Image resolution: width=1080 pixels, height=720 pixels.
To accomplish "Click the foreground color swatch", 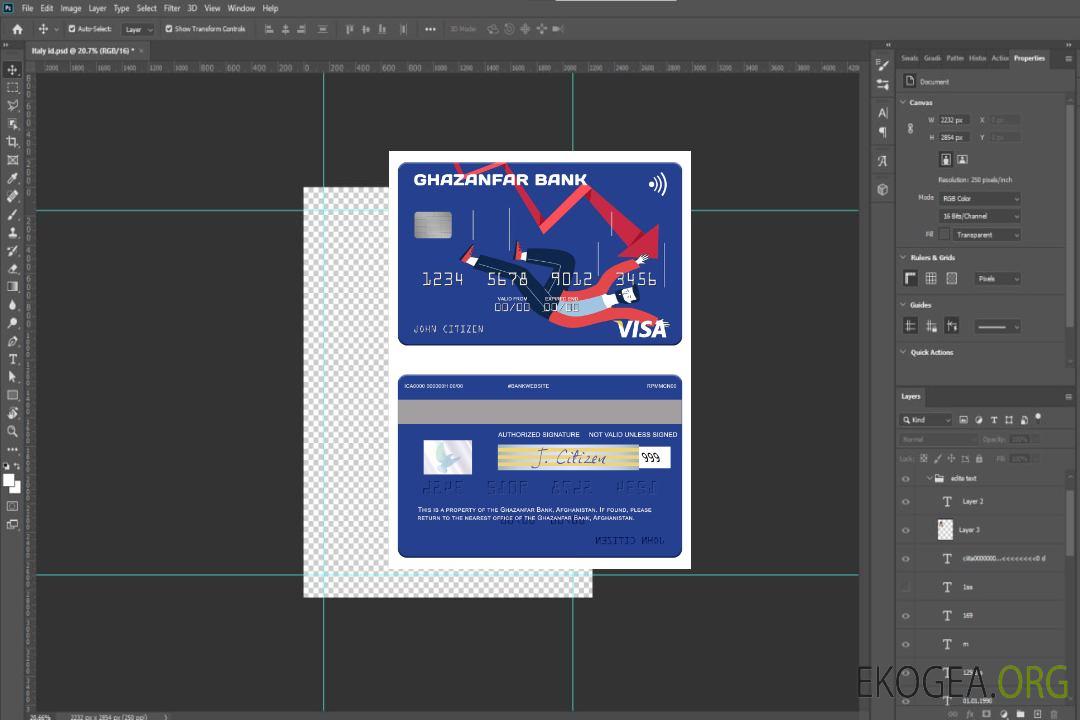I will tap(8, 481).
